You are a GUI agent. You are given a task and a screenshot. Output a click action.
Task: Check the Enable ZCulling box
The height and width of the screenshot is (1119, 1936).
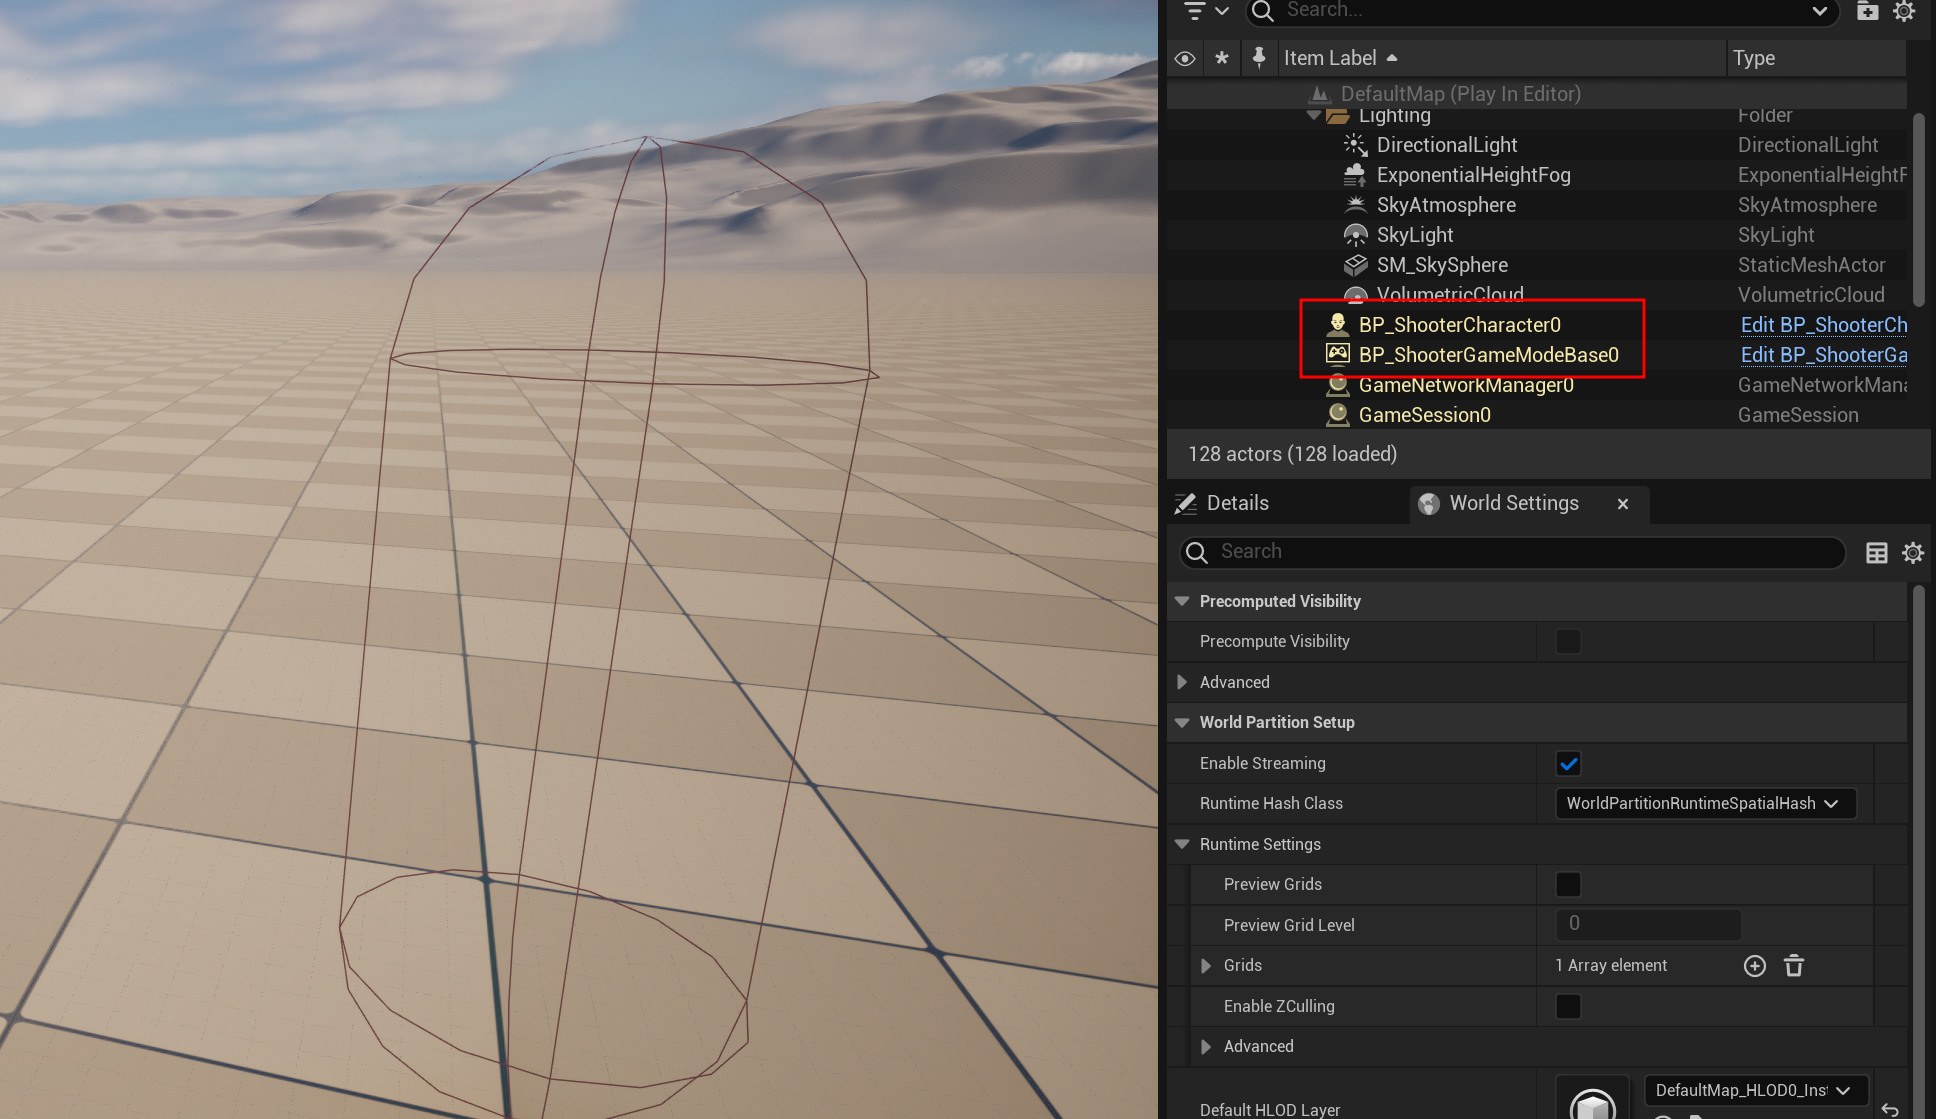point(1568,1006)
